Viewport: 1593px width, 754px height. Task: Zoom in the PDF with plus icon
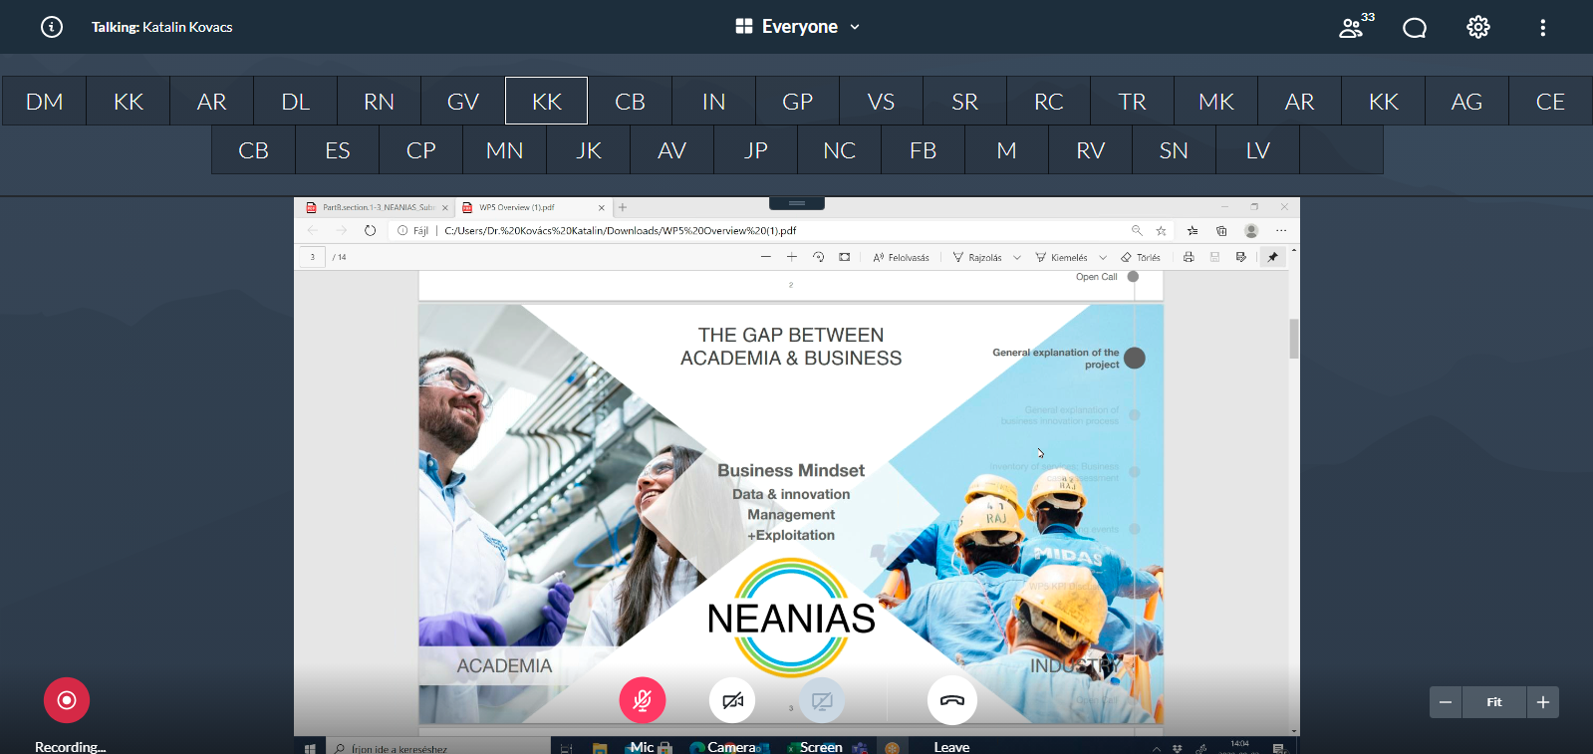(x=792, y=257)
